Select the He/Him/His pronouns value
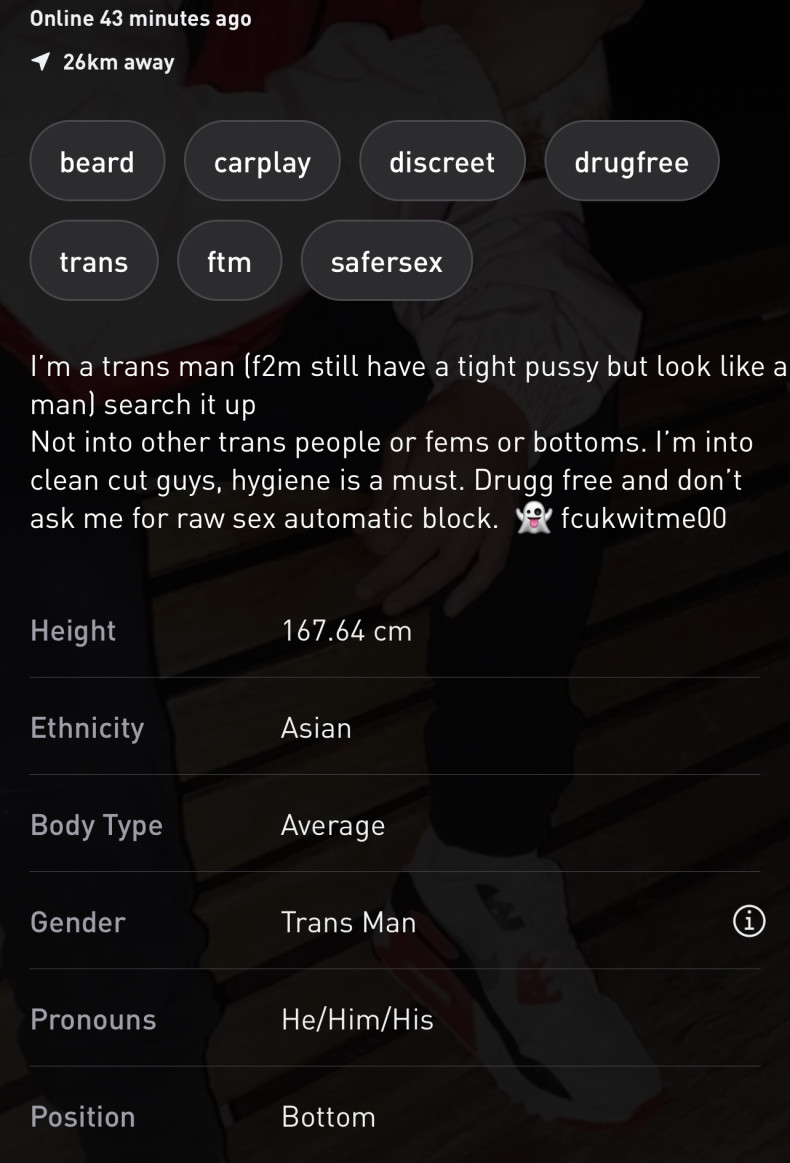This screenshot has height=1163, width=790. pyautogui.click(x=357, y=1020)
